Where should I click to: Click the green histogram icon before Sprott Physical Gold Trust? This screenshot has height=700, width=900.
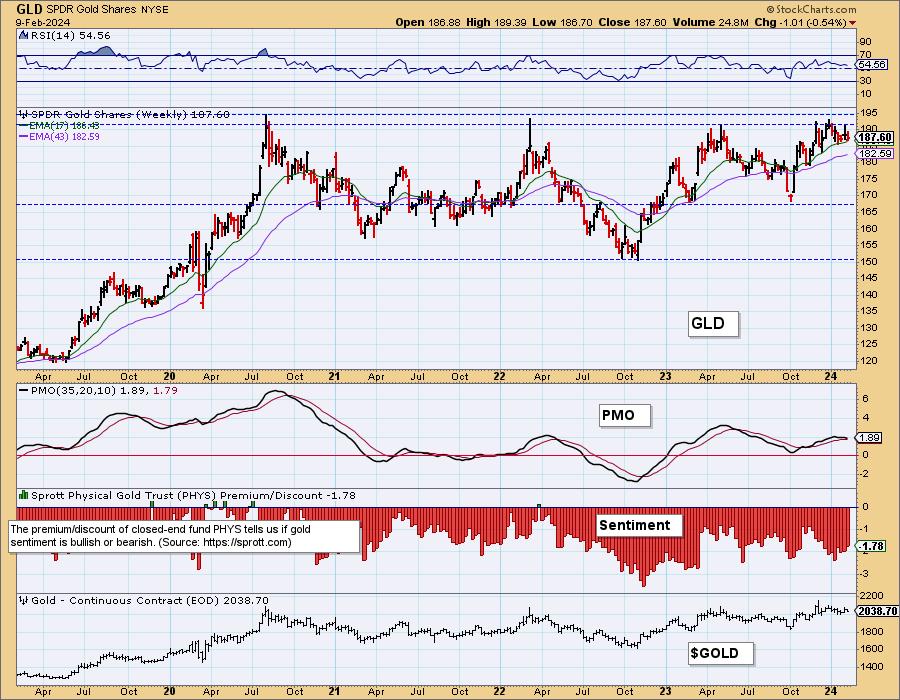pyautogui.click(x=24, y=495)
